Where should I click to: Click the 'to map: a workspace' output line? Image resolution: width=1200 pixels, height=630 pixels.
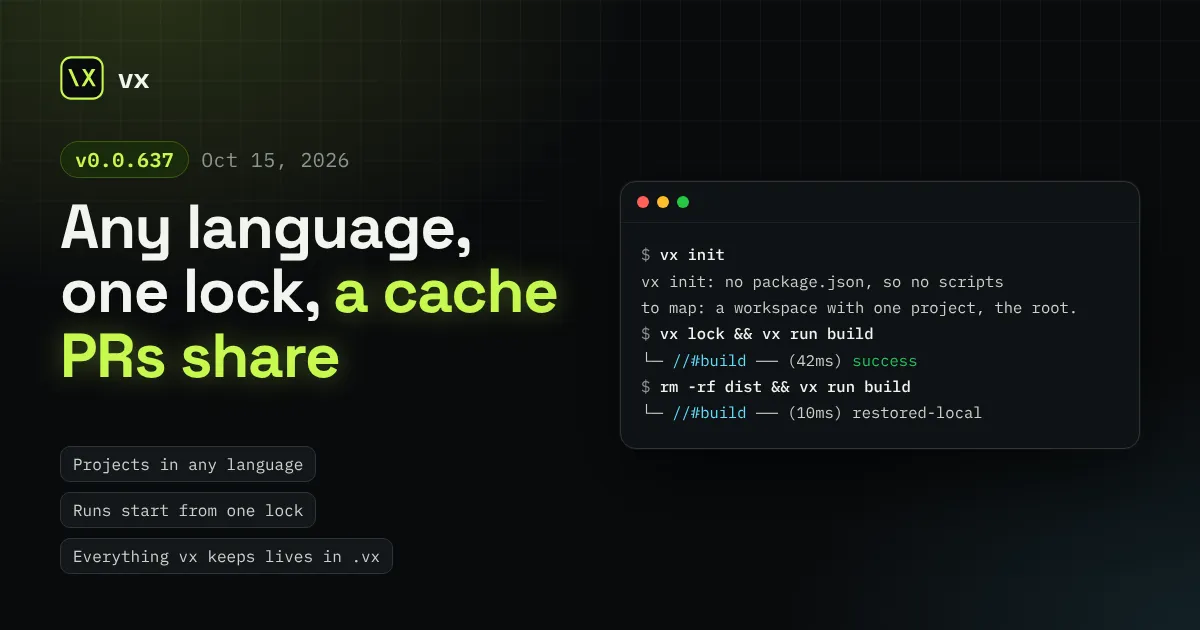(859, 308)
